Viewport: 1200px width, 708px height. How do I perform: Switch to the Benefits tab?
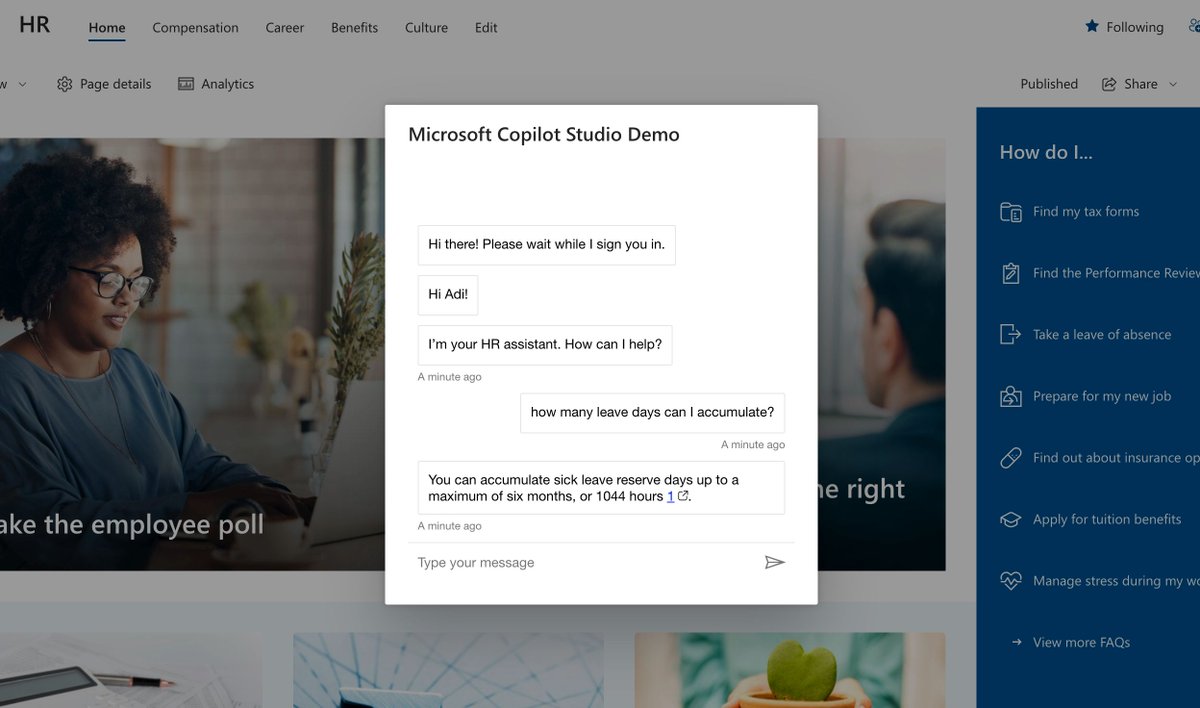(354, 28)
